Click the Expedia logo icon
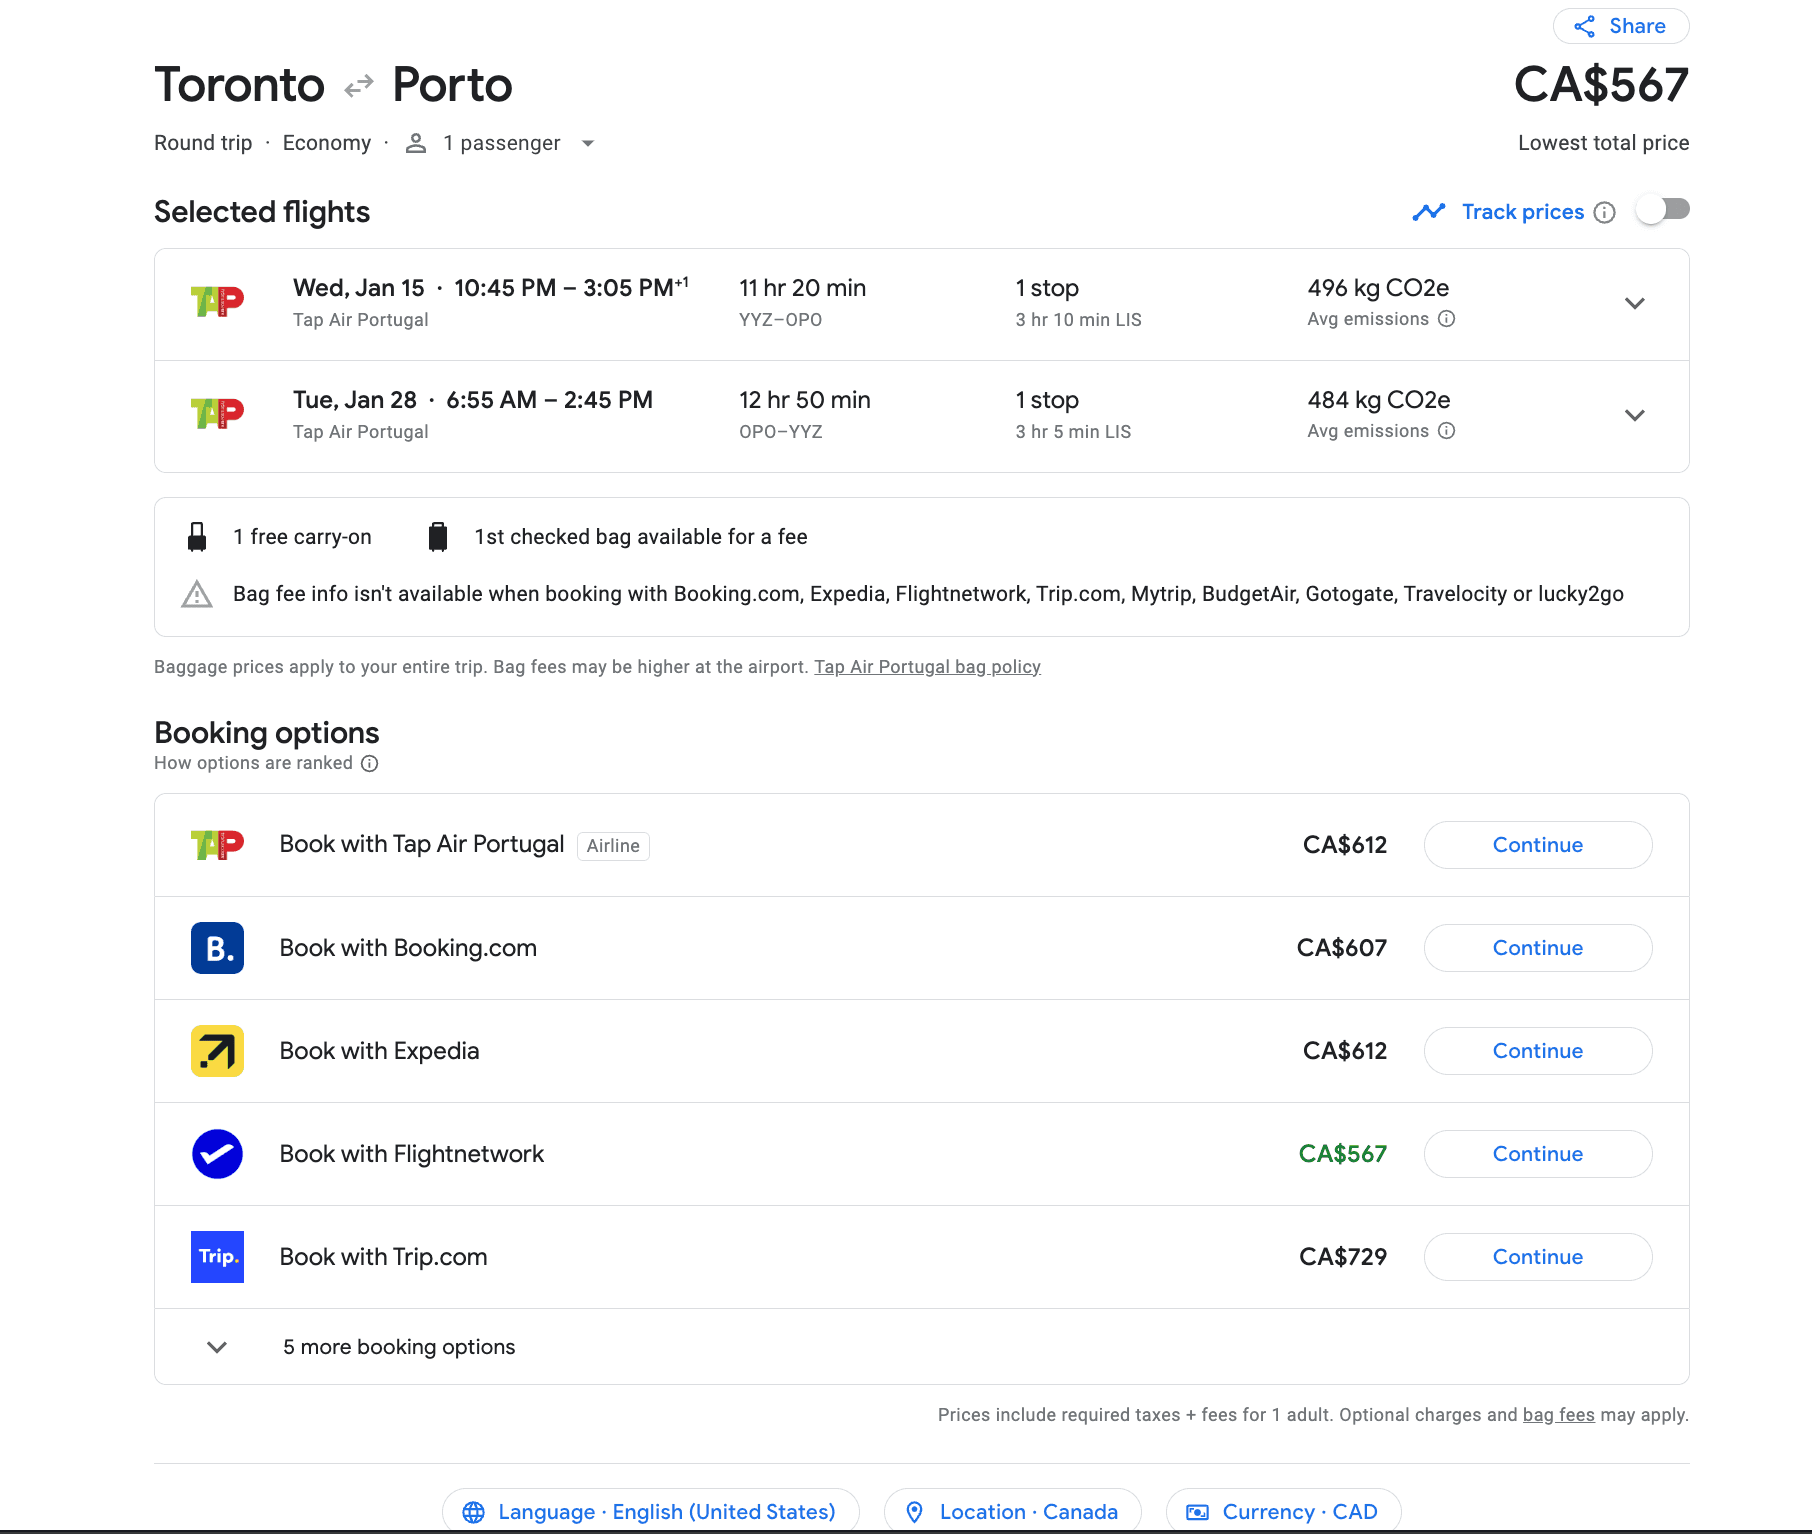Viewport: 1812px width, 1534px height. click(x=217, y=1051)
